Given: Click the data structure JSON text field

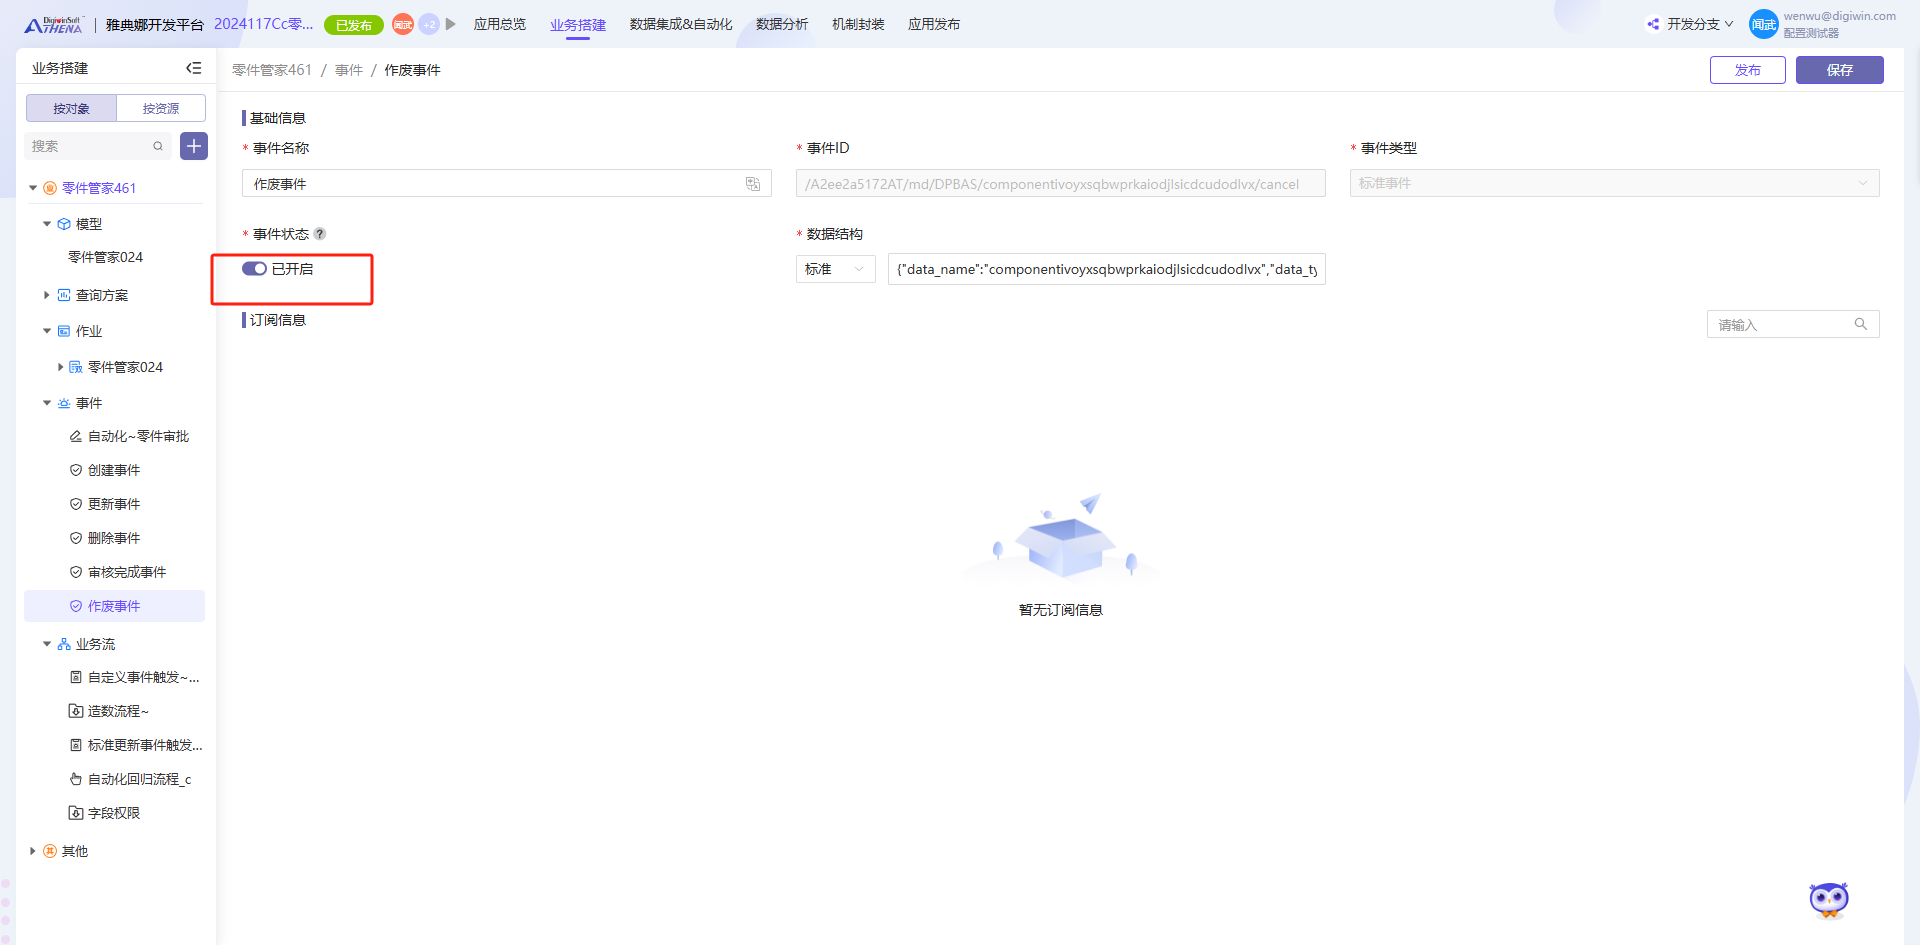Looking at the screenshot, I should tap(1107, 269).
